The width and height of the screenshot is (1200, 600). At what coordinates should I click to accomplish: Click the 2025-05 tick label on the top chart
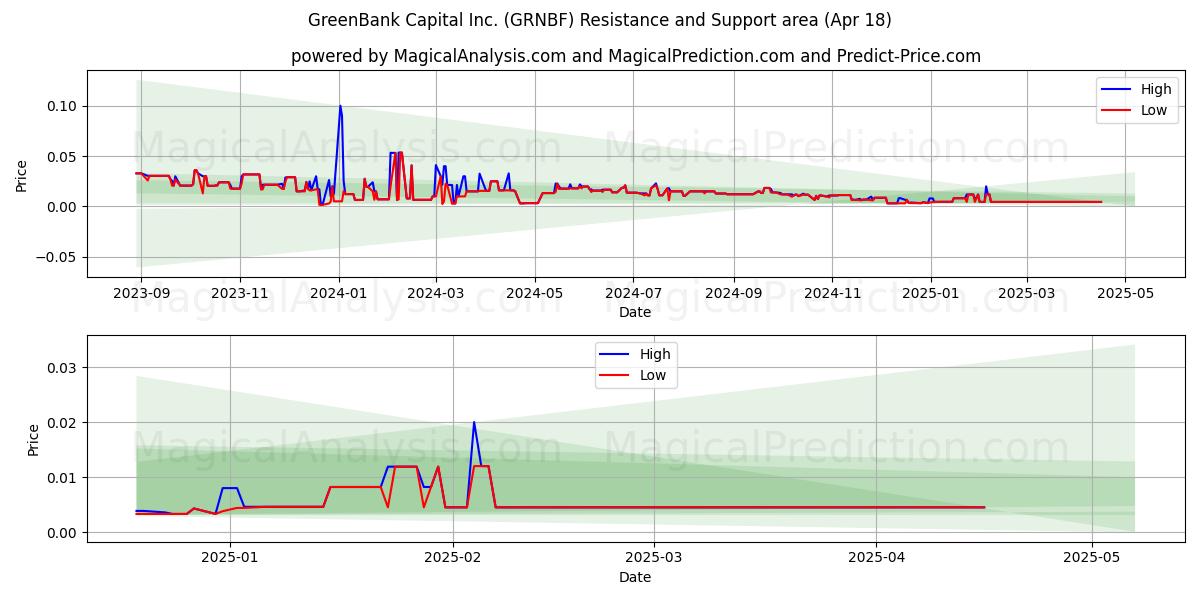click(x=1125, y=293)
